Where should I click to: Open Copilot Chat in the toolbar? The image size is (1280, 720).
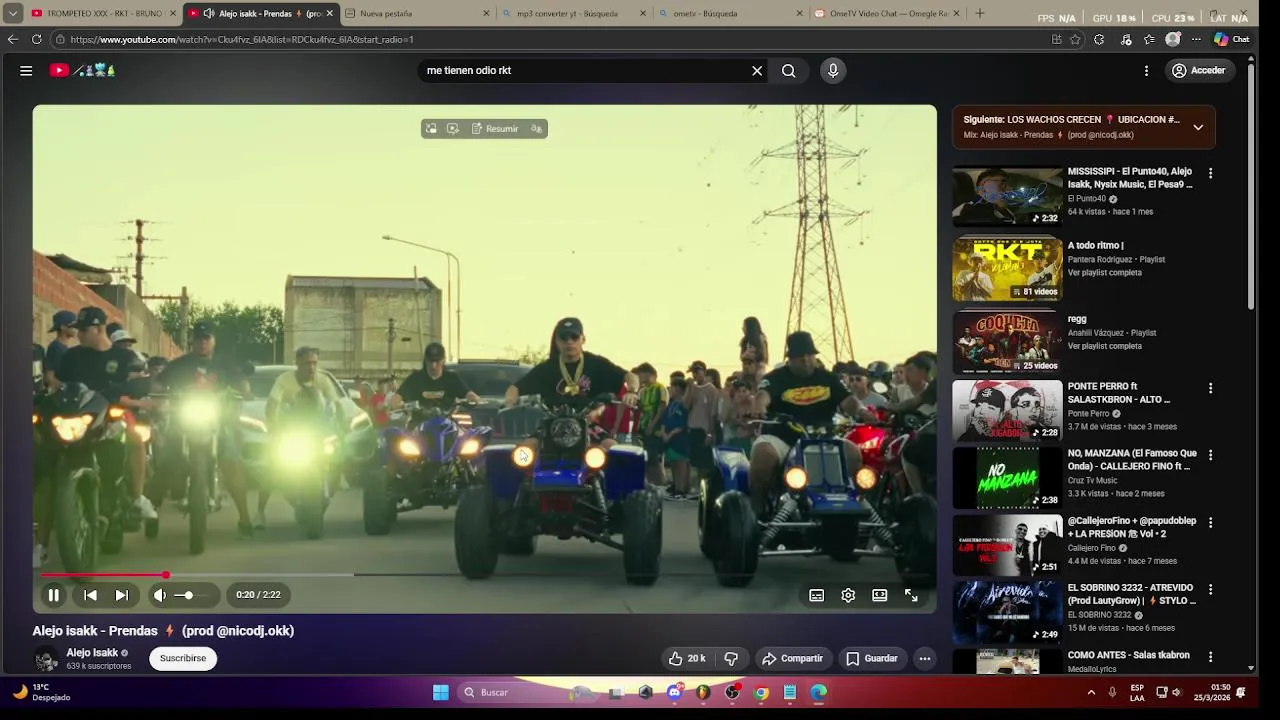click(x=1232, y=39)
